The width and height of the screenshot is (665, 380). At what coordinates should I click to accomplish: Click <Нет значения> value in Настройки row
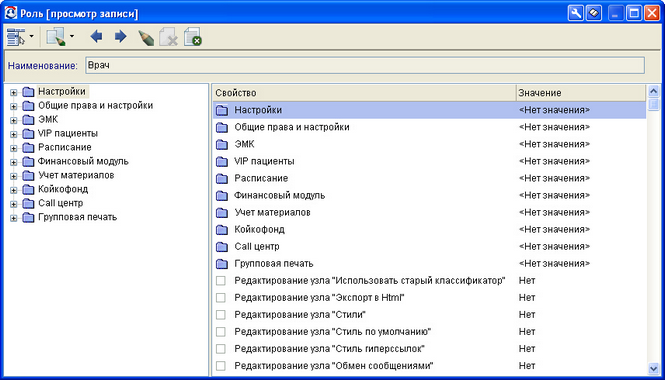pos(554,110)
